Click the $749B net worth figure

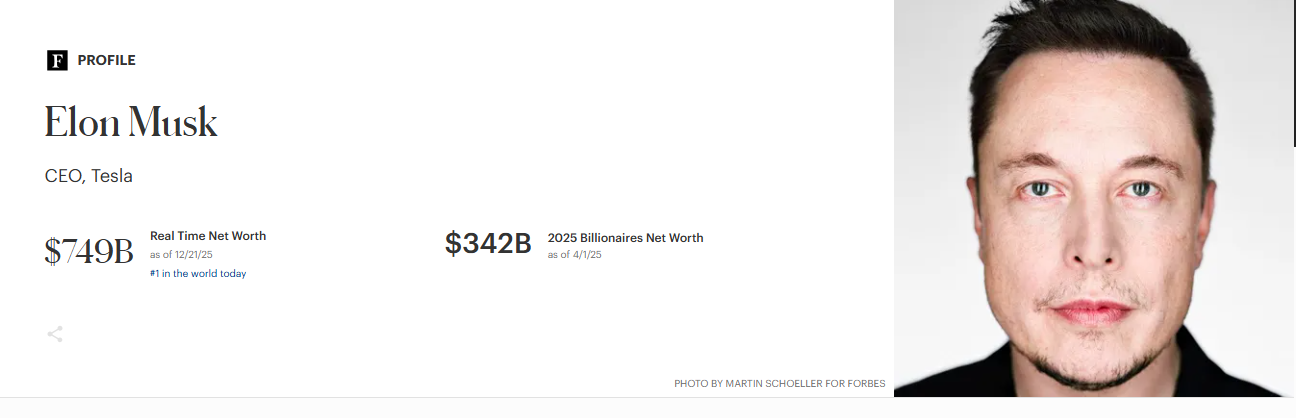89,251
